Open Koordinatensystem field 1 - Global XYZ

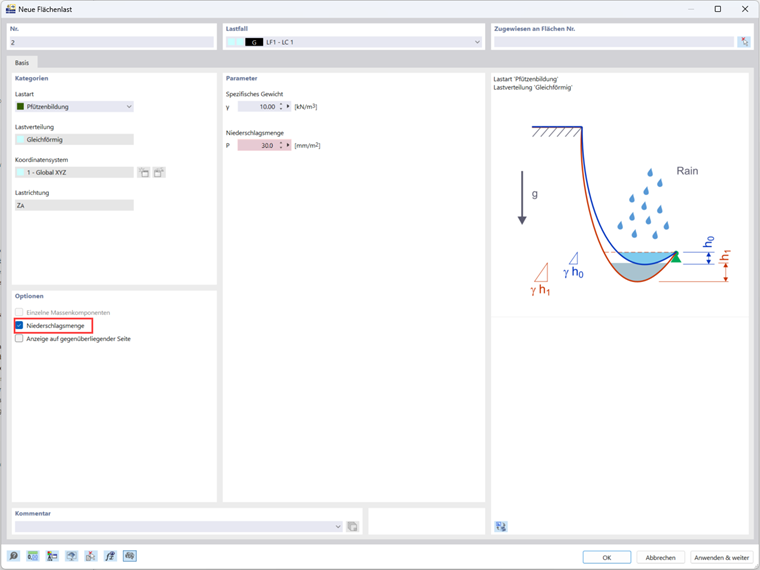coord(74,173)
